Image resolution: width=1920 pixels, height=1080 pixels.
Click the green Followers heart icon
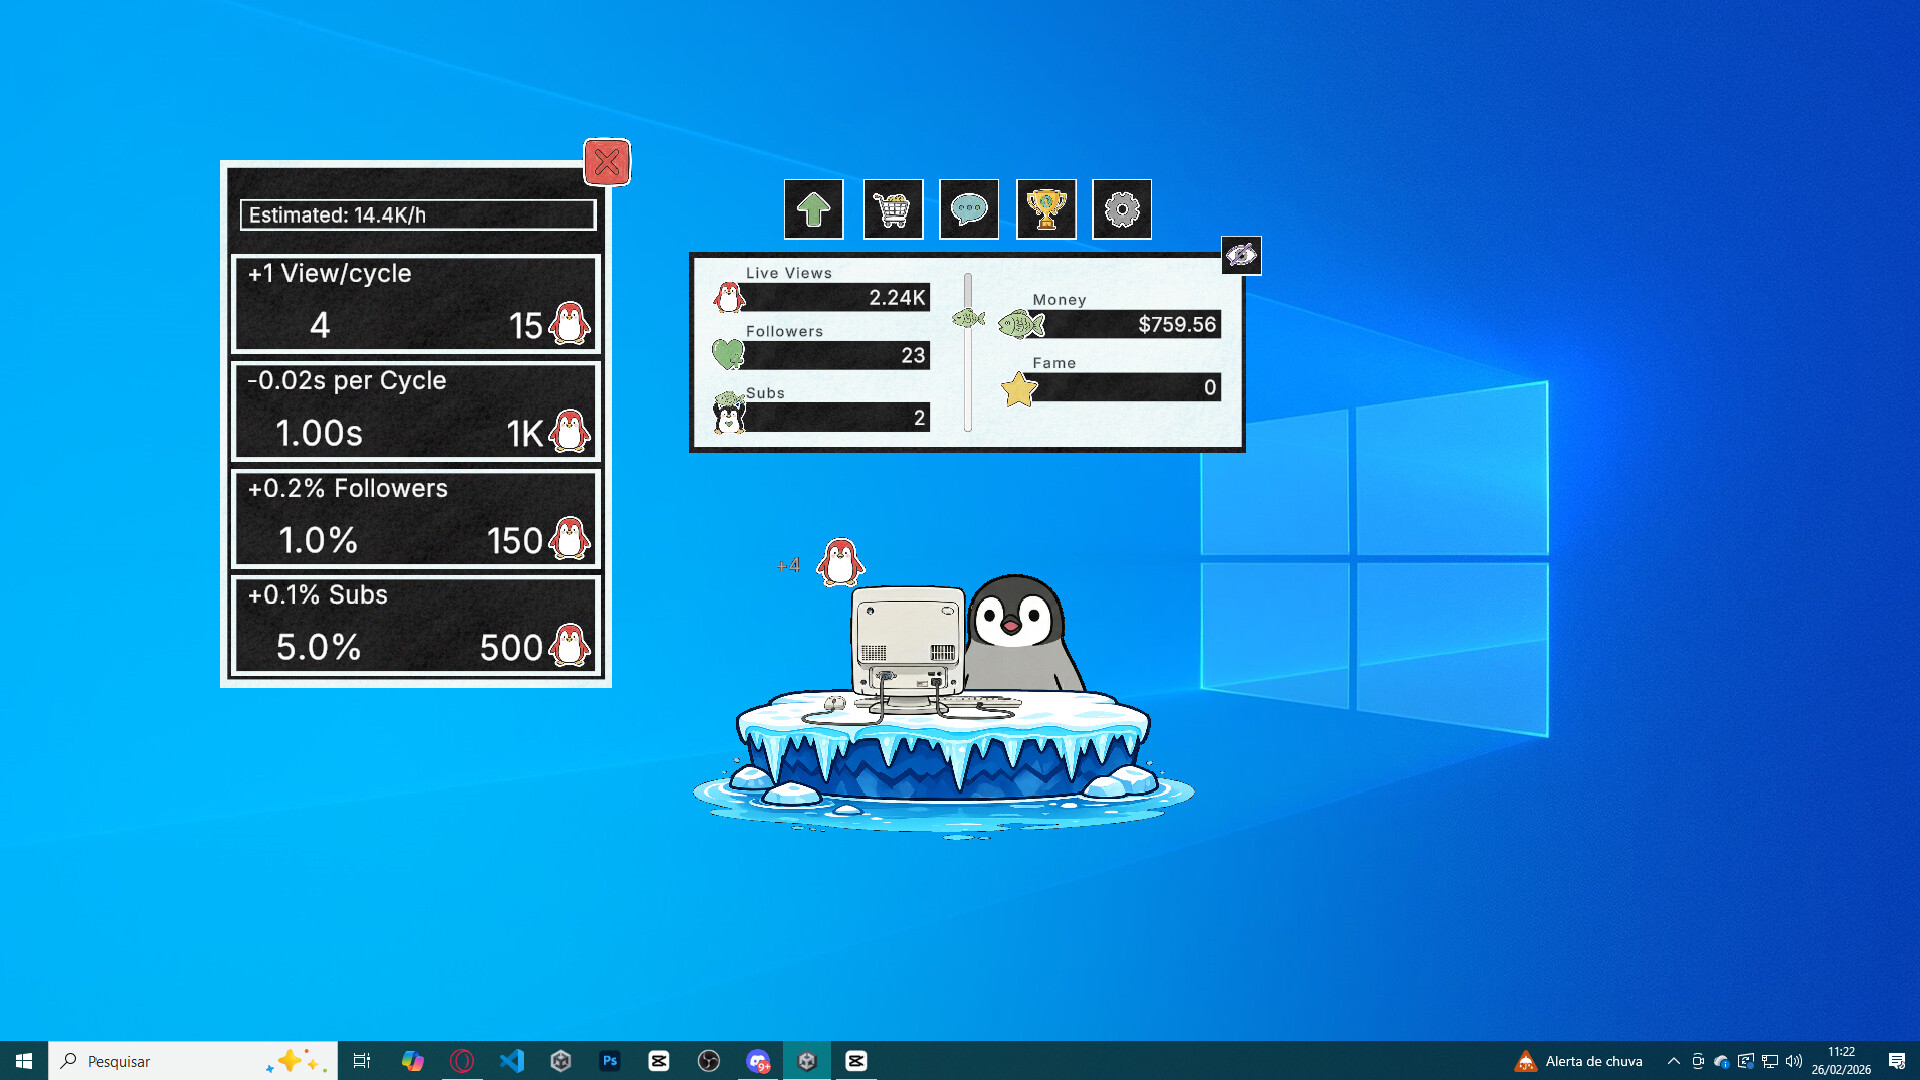click(728, 353)
